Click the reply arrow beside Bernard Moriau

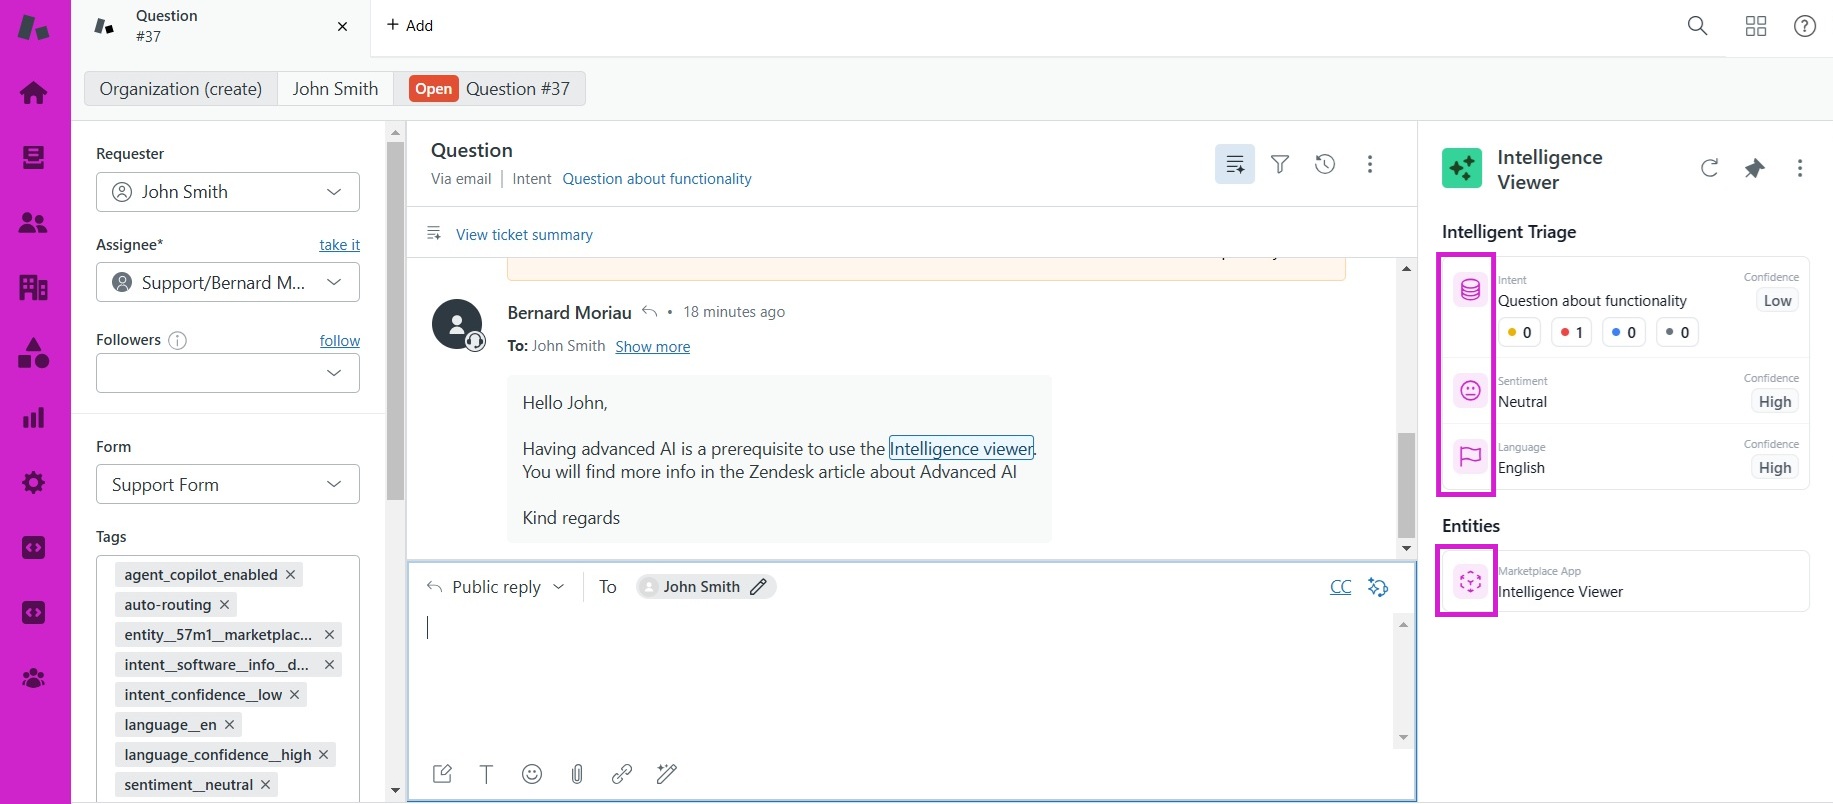(x=649, y=312)
